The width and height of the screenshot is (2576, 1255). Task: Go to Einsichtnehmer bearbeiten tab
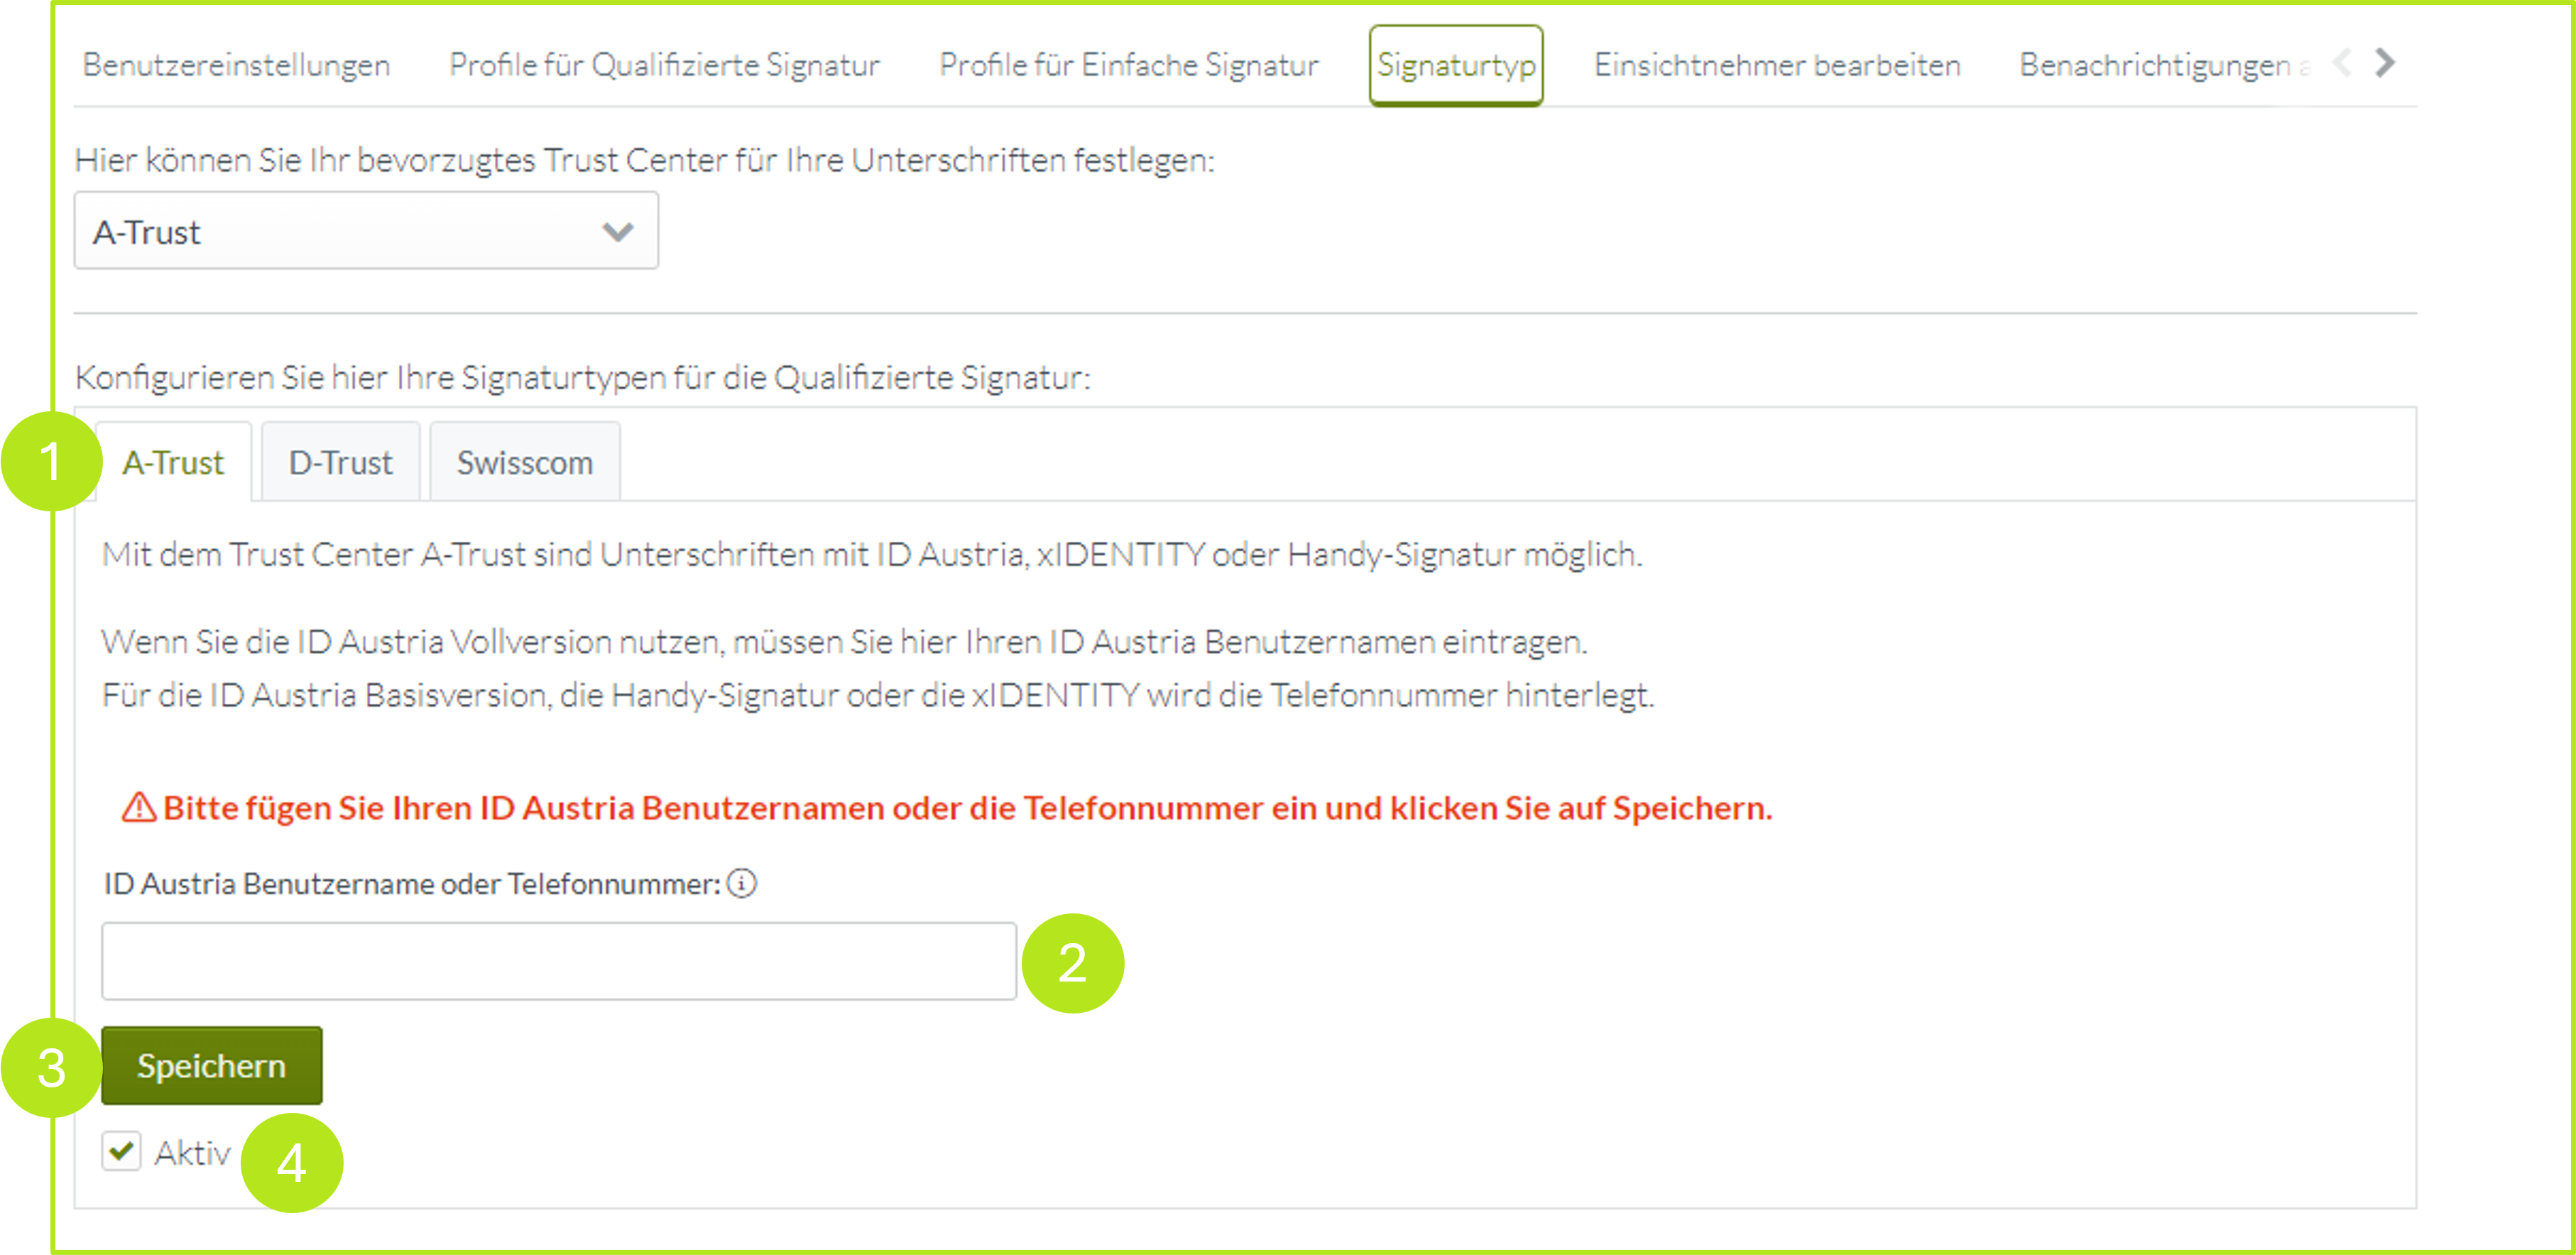tap(1777, 65)
